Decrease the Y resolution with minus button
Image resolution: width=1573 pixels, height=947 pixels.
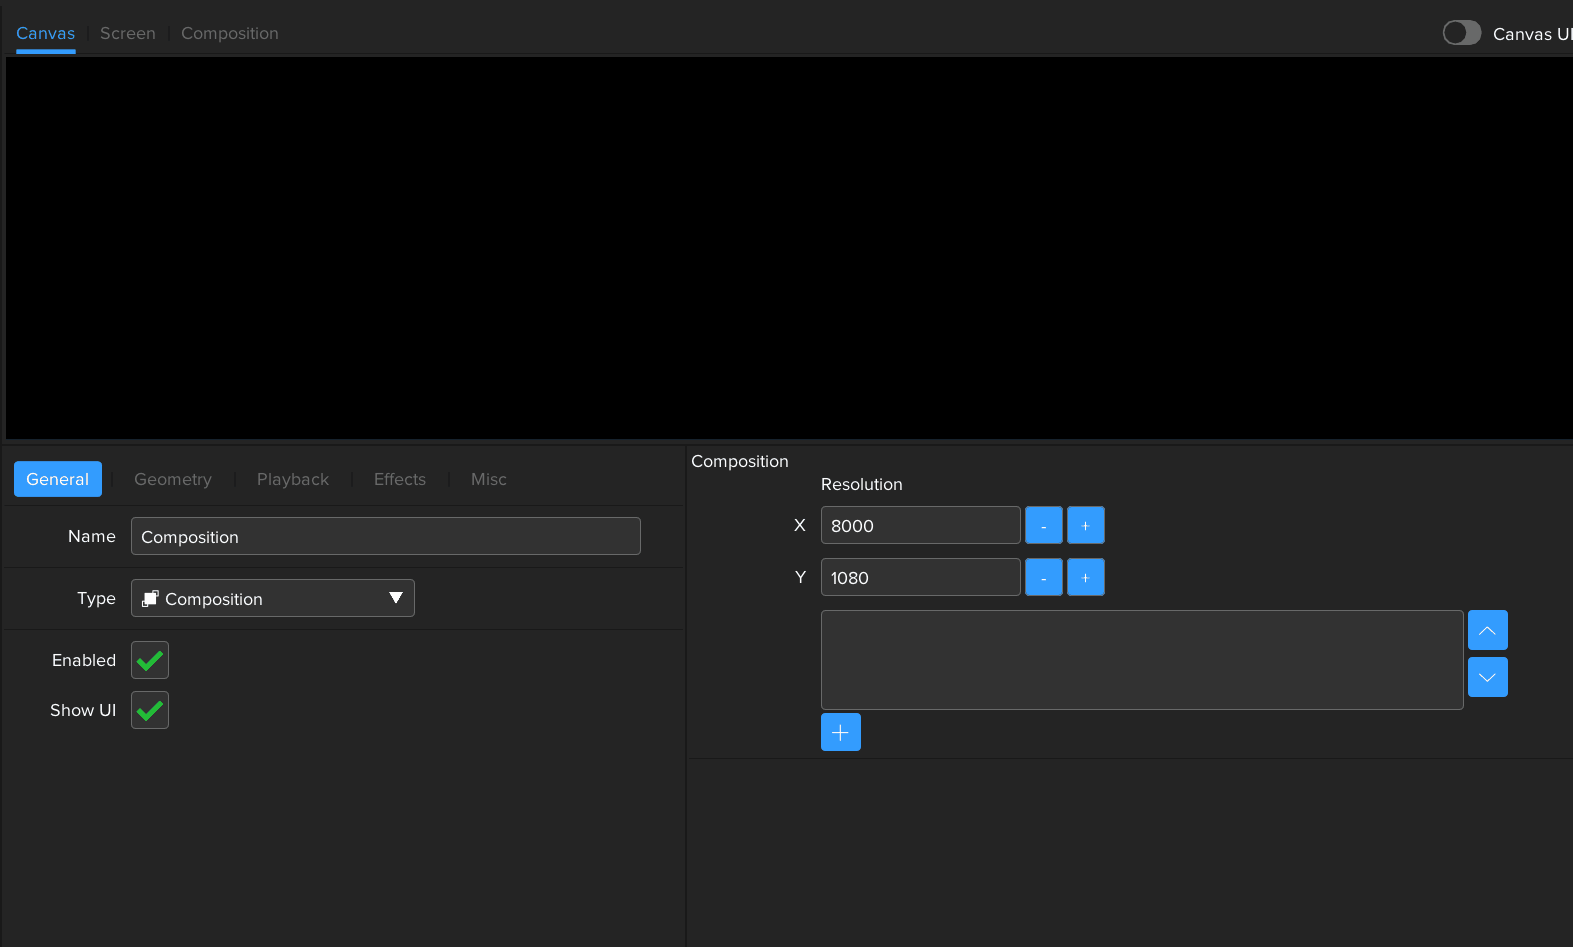pyautogui.click(x=1043, y=577)
